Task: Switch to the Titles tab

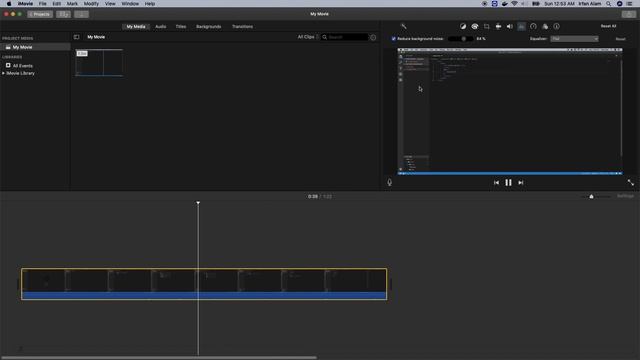Action: click(181, 27)
